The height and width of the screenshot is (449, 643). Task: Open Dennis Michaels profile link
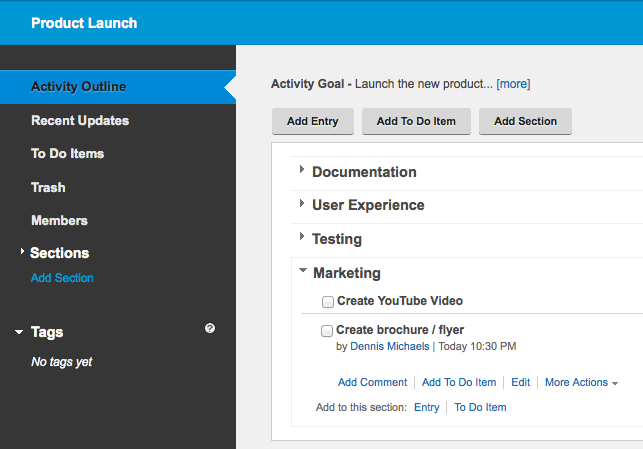[390, 346]
